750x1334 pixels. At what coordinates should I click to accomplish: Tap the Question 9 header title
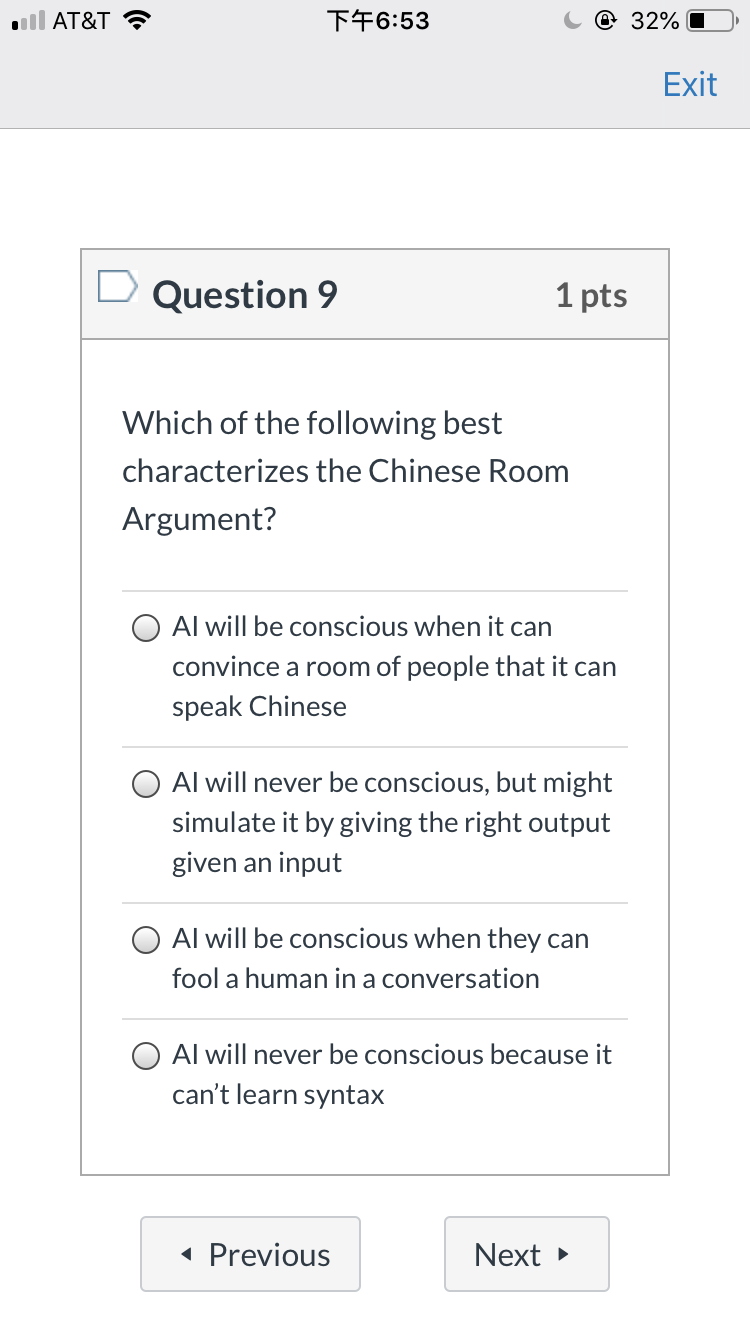(245, 295)
